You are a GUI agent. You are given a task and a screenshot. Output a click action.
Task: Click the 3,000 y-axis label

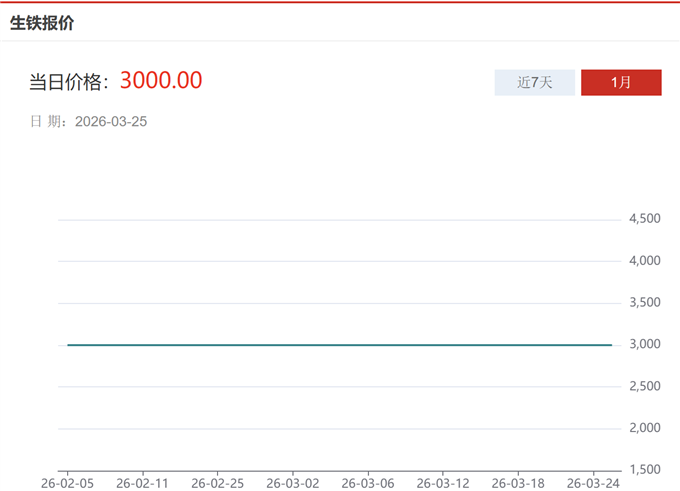pyautogui.click(x=643, y=345)
